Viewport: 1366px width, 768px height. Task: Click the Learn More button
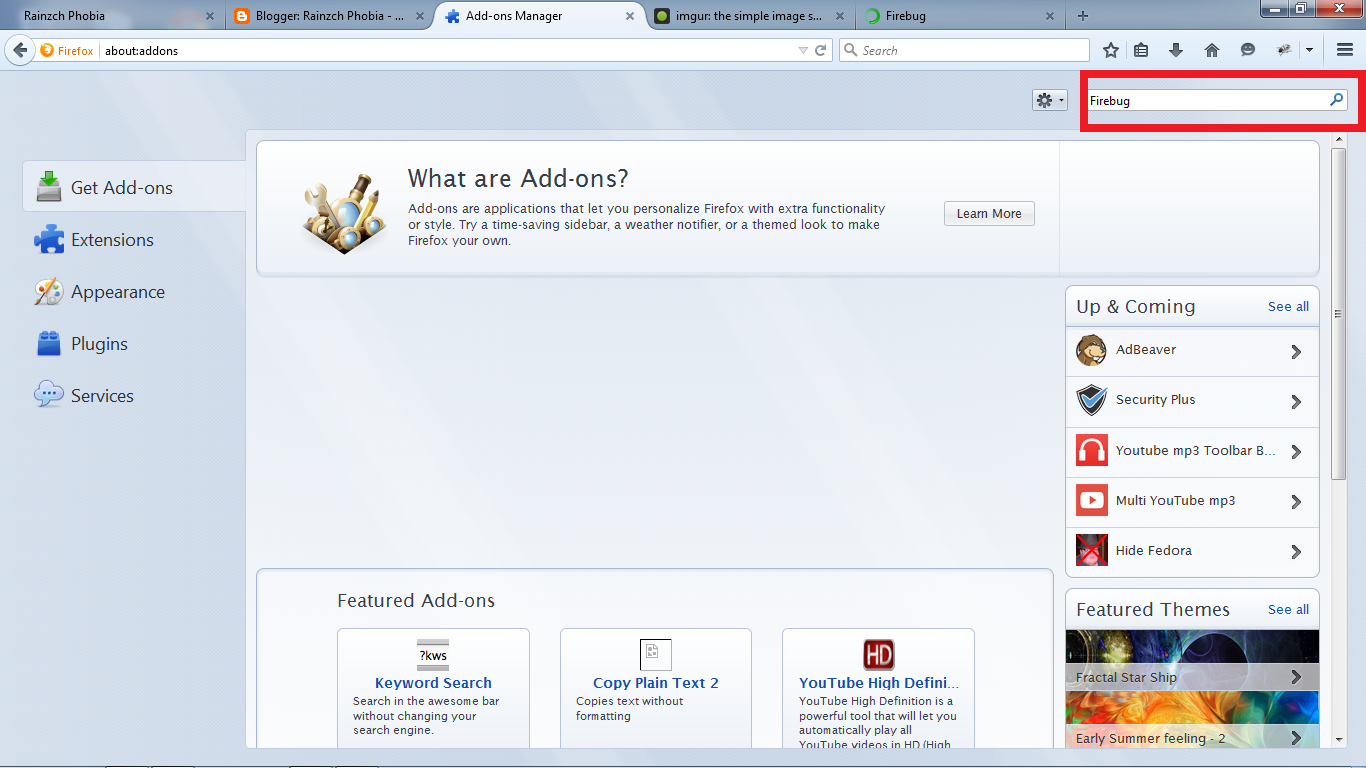(989, 213)
